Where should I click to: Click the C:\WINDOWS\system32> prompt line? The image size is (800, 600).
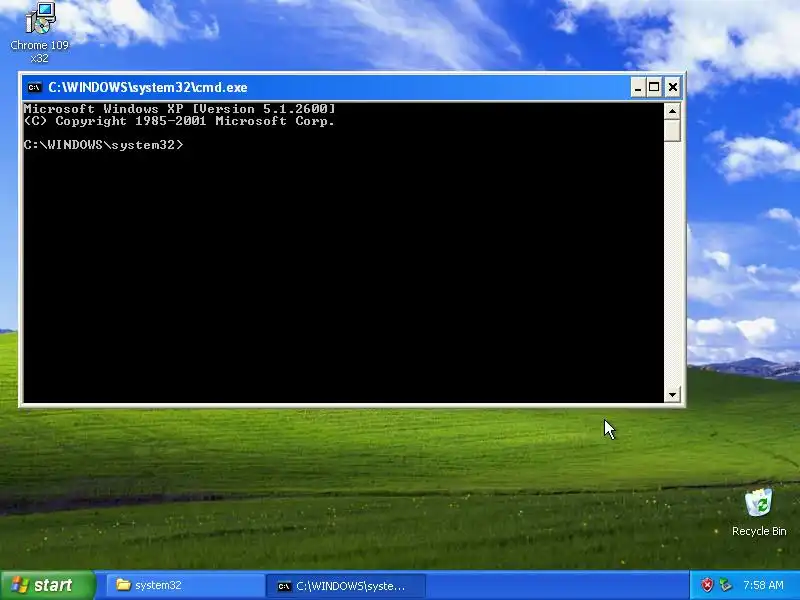(x=104, y=145)
